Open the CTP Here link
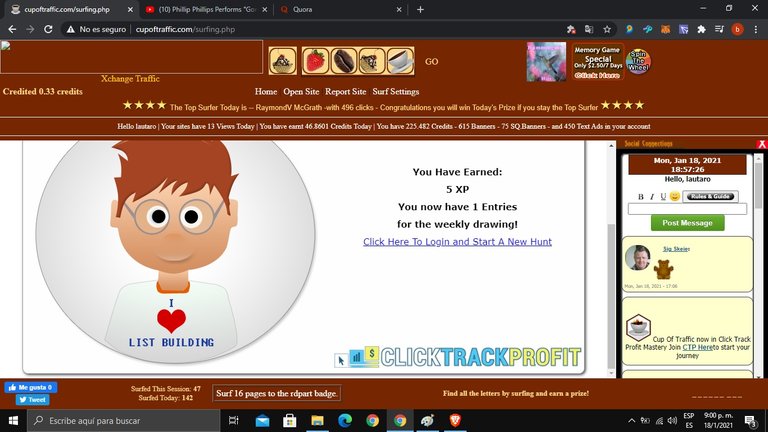 [698, 347]
